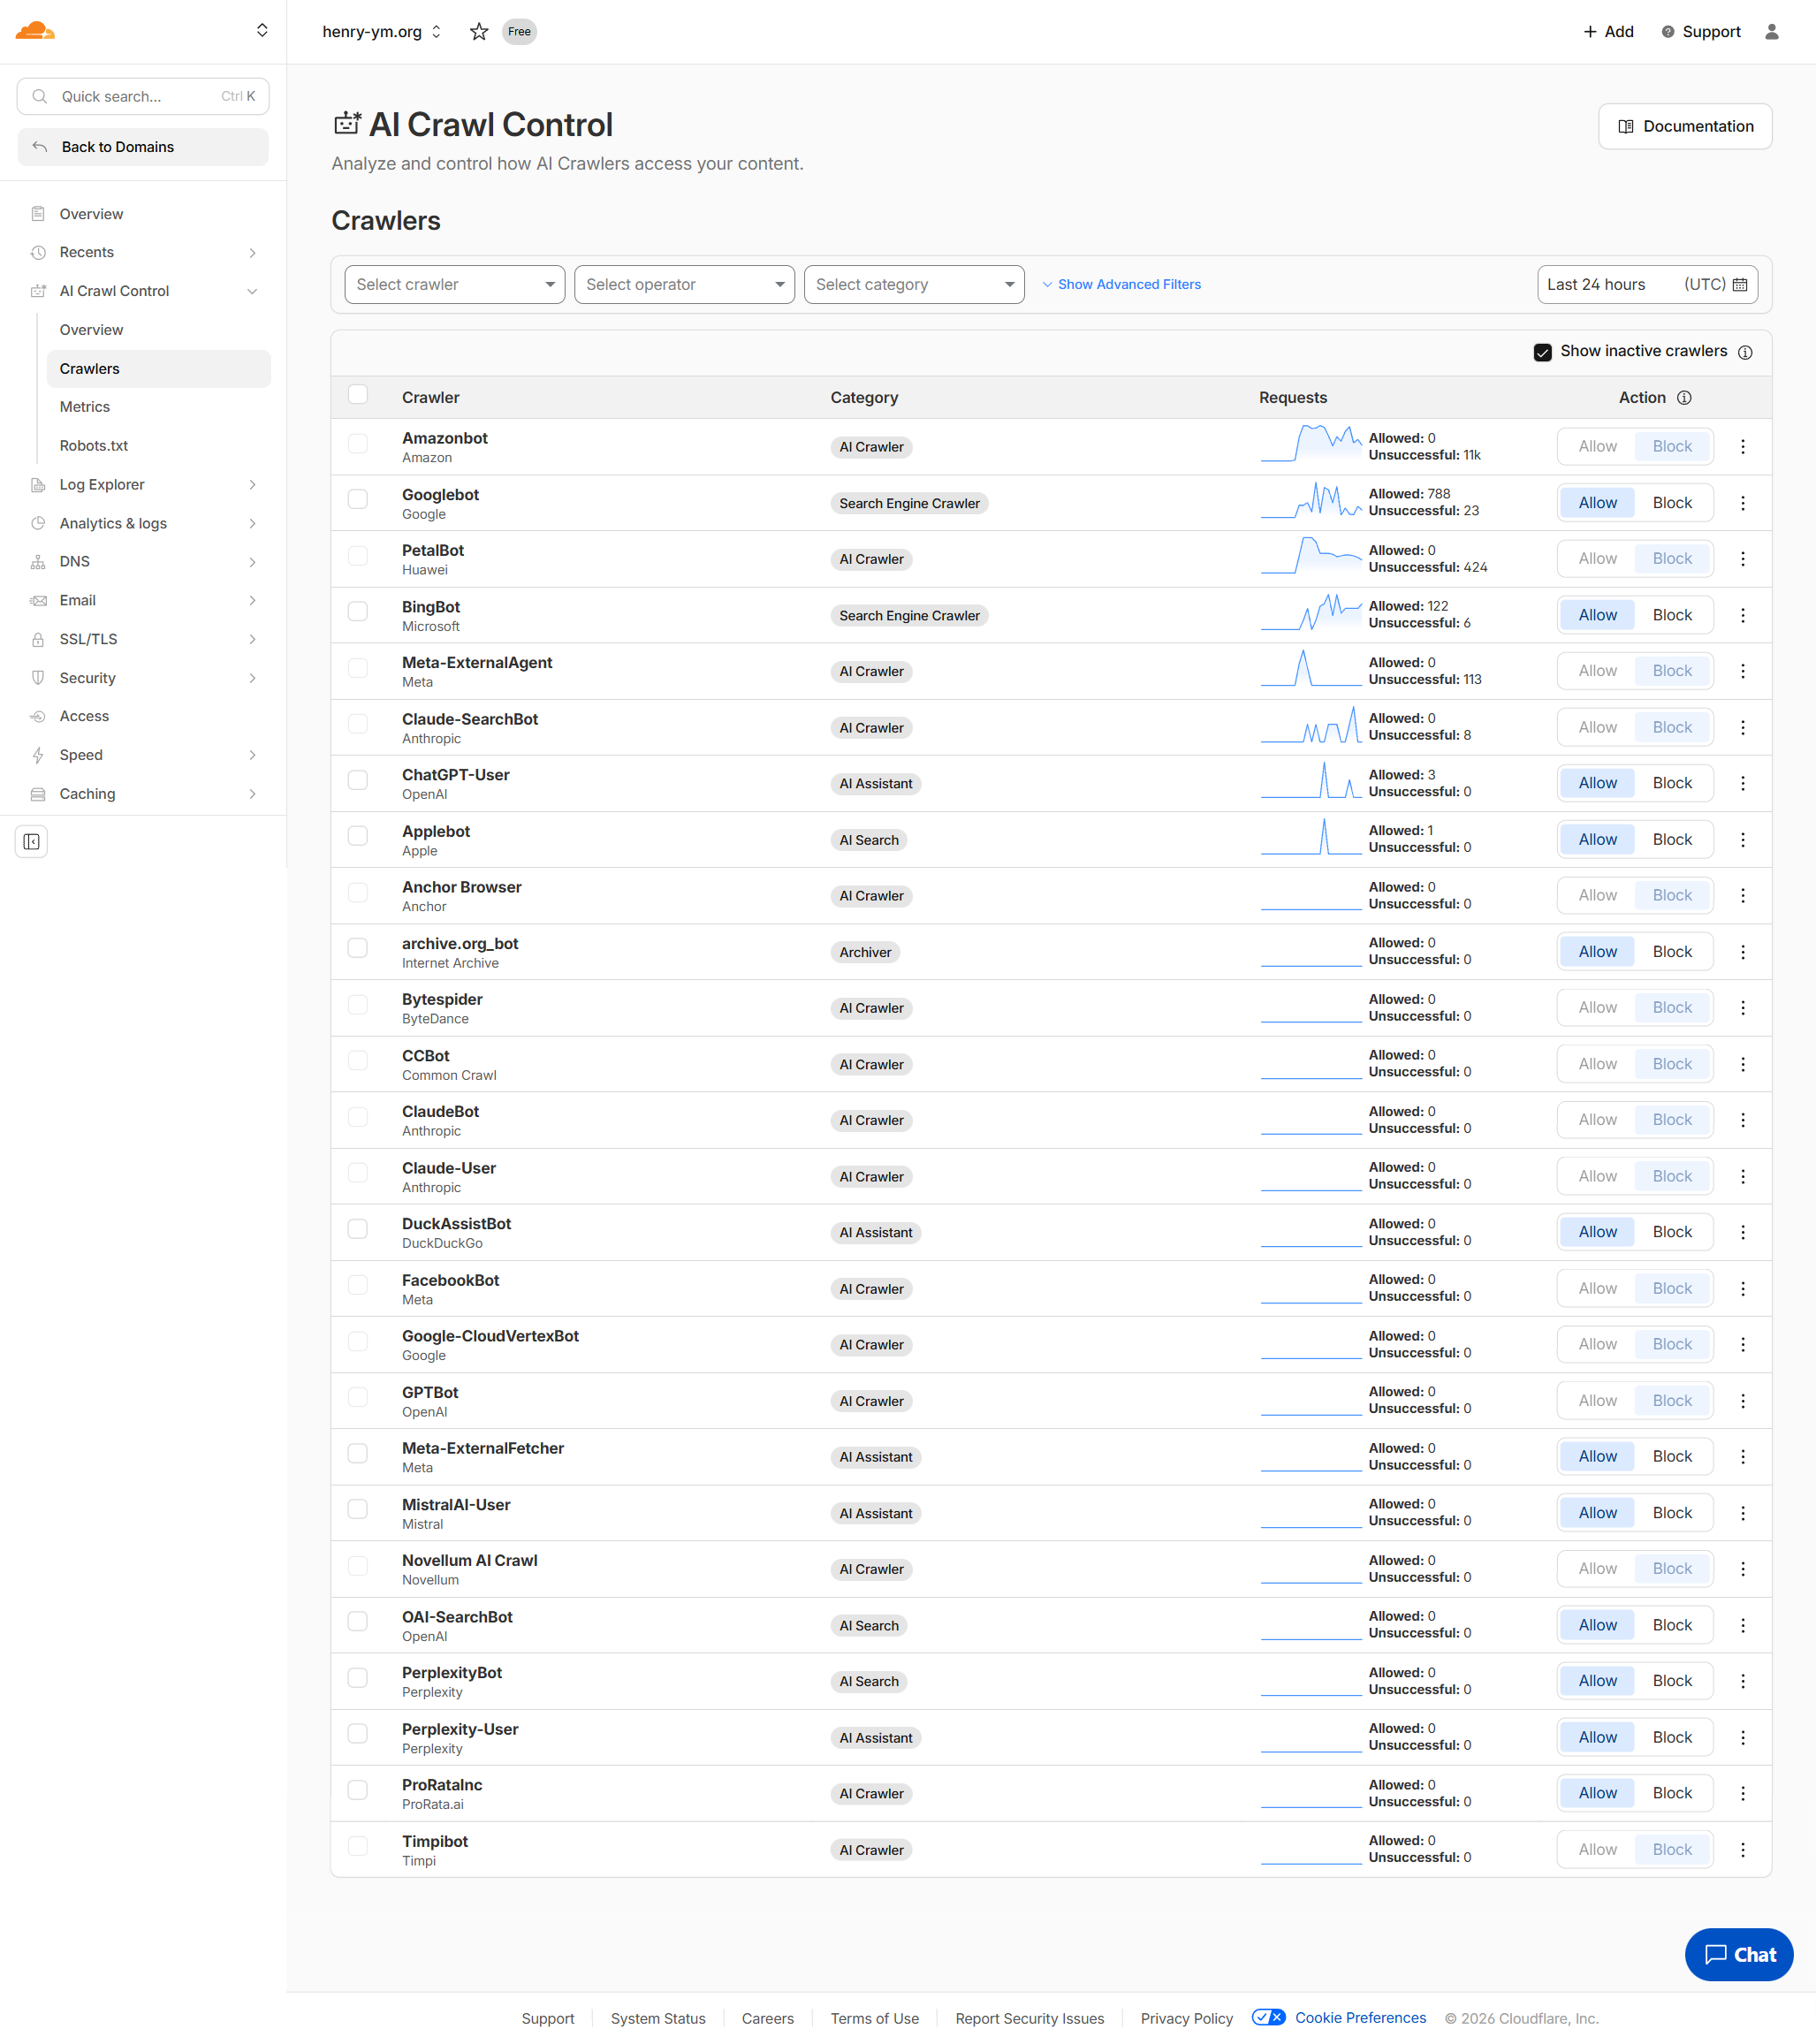
Task: Block the ChatGPT-User crawler
Action: (x=1671, y=783)
